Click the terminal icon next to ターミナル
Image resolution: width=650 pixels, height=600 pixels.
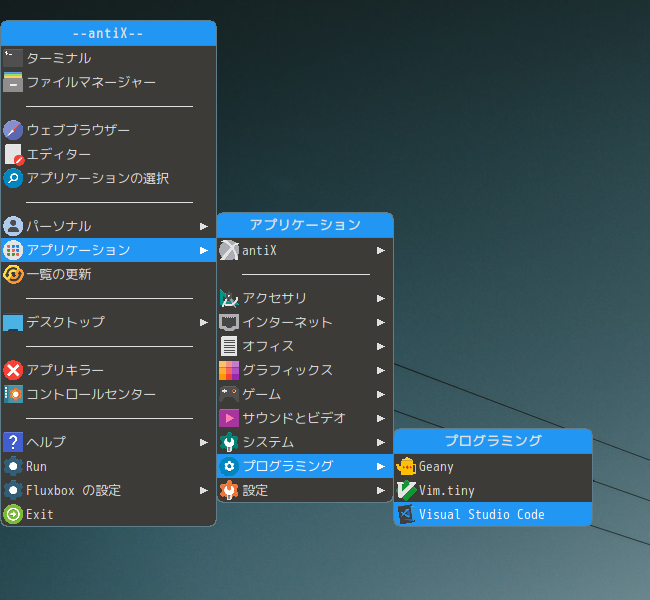tap(13, 58)
